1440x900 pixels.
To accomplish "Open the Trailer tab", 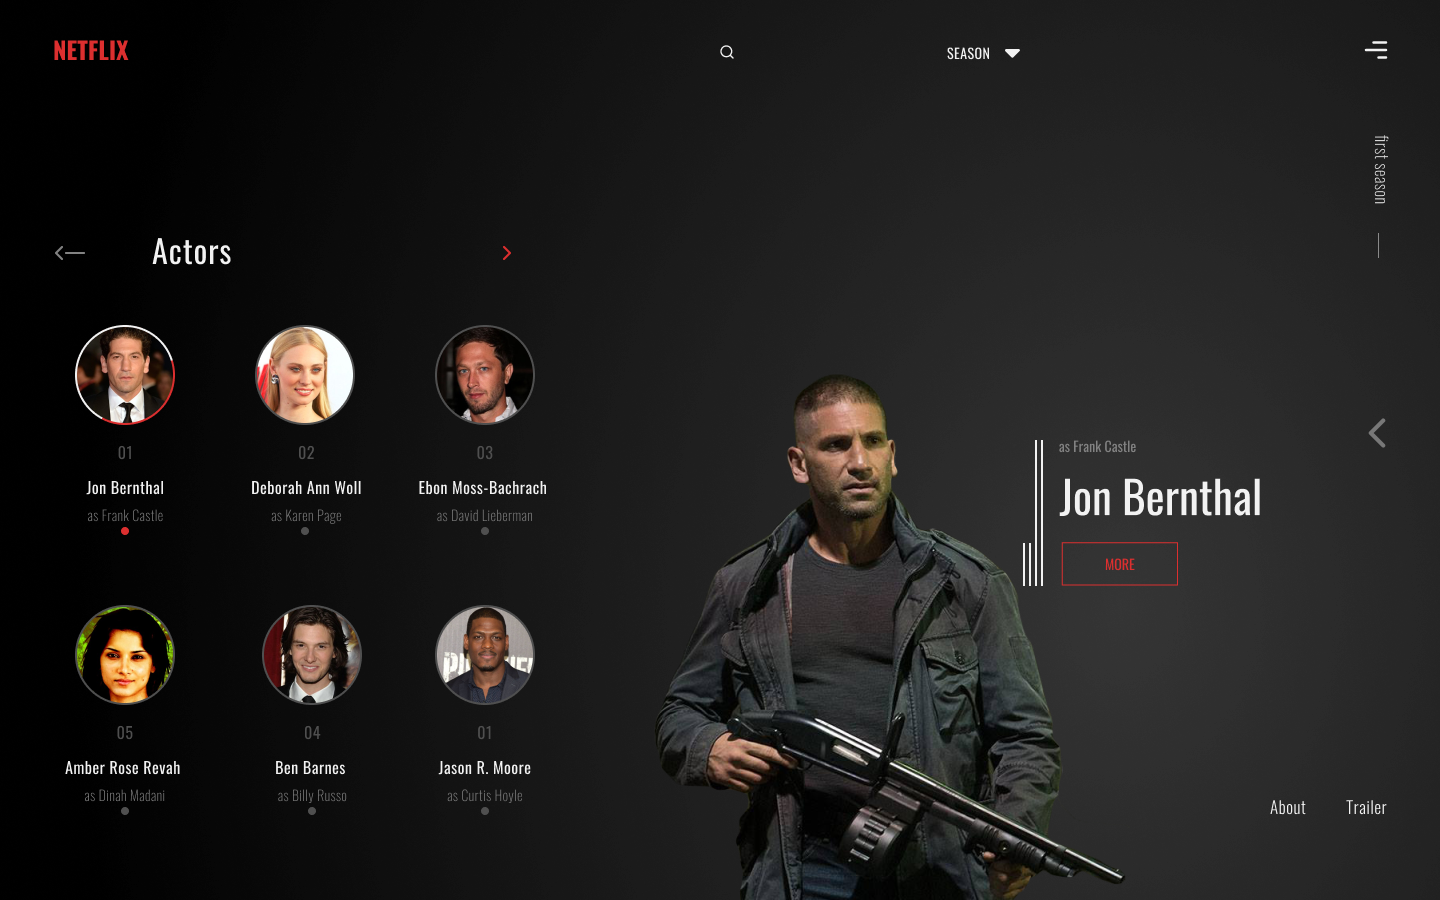I will (1366, 808).
